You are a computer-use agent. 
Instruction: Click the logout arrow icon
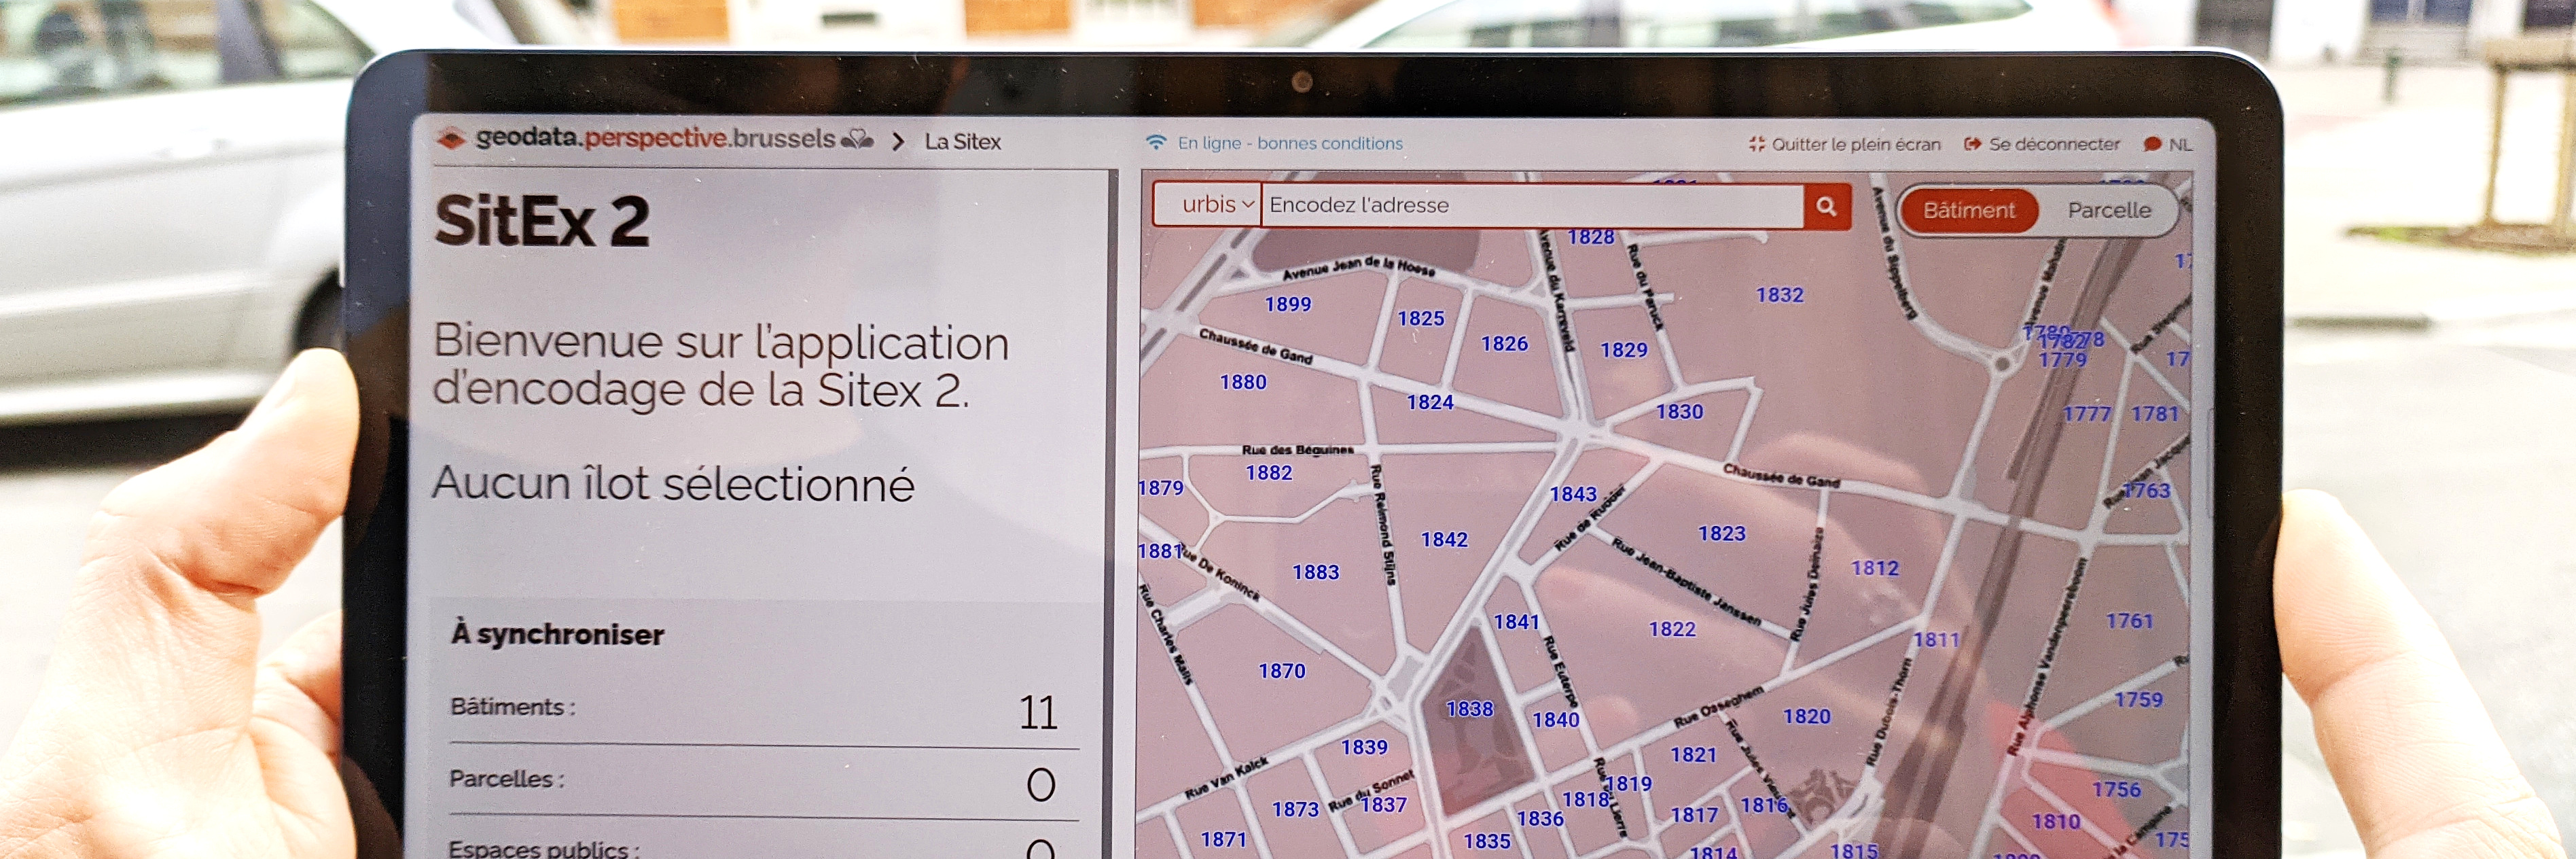[1972, 144]
